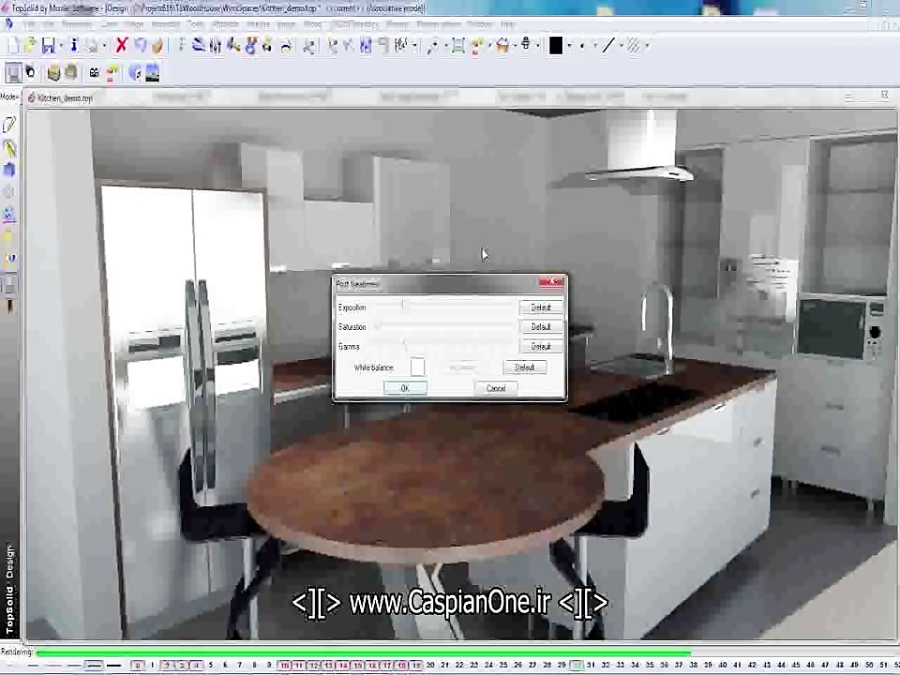This screenshot has width=900, height=675.
Task: Click the diagonal line style icon
Action: tap(609, 45)
